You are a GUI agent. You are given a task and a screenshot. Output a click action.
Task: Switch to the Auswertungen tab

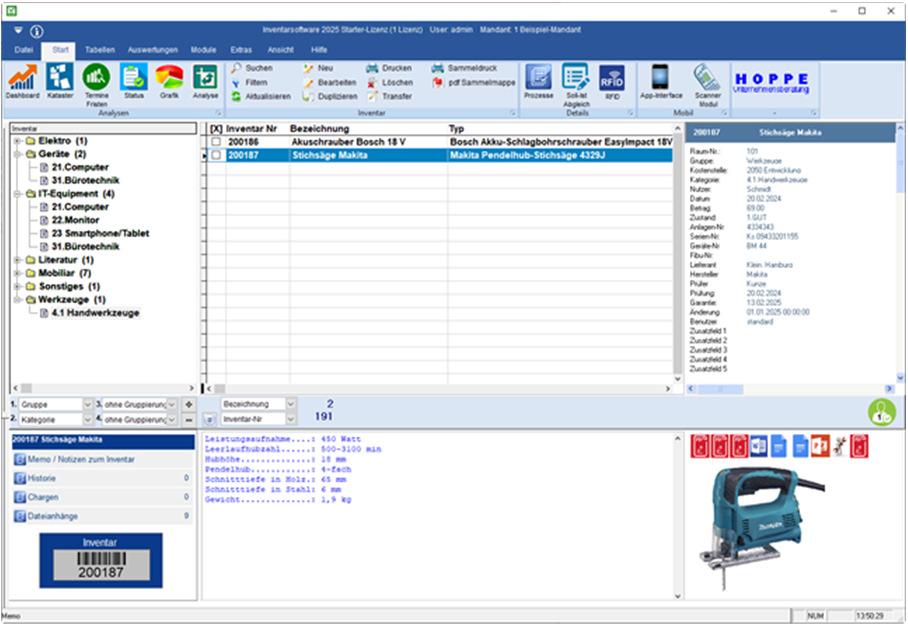click(x=153, y=50)
